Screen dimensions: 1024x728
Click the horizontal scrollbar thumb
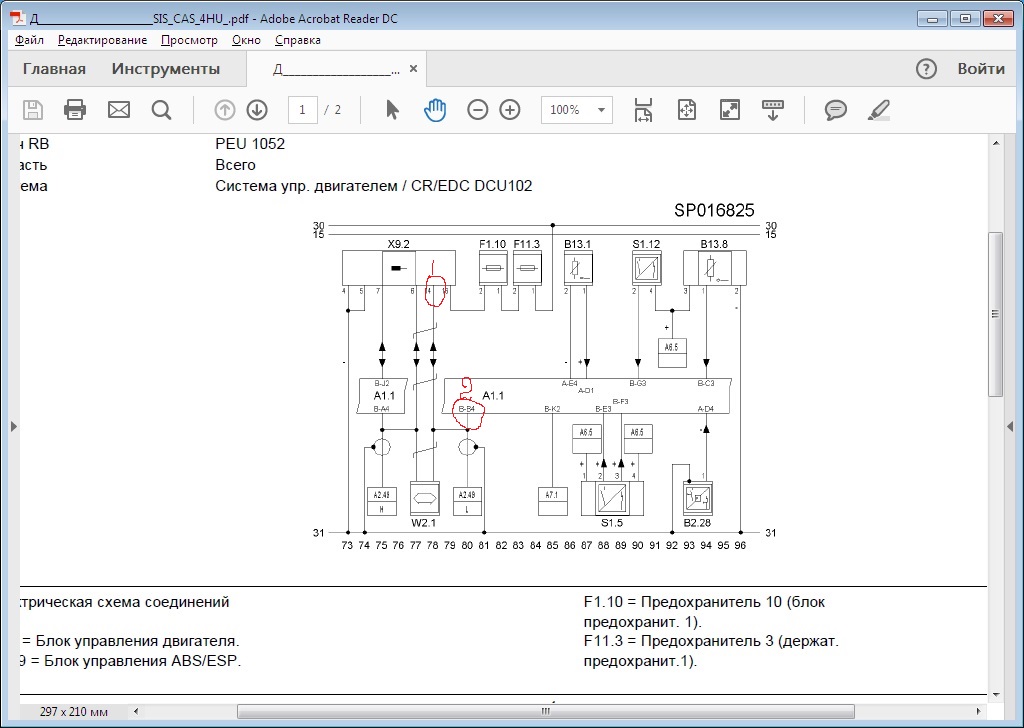(x=545, y=711)
